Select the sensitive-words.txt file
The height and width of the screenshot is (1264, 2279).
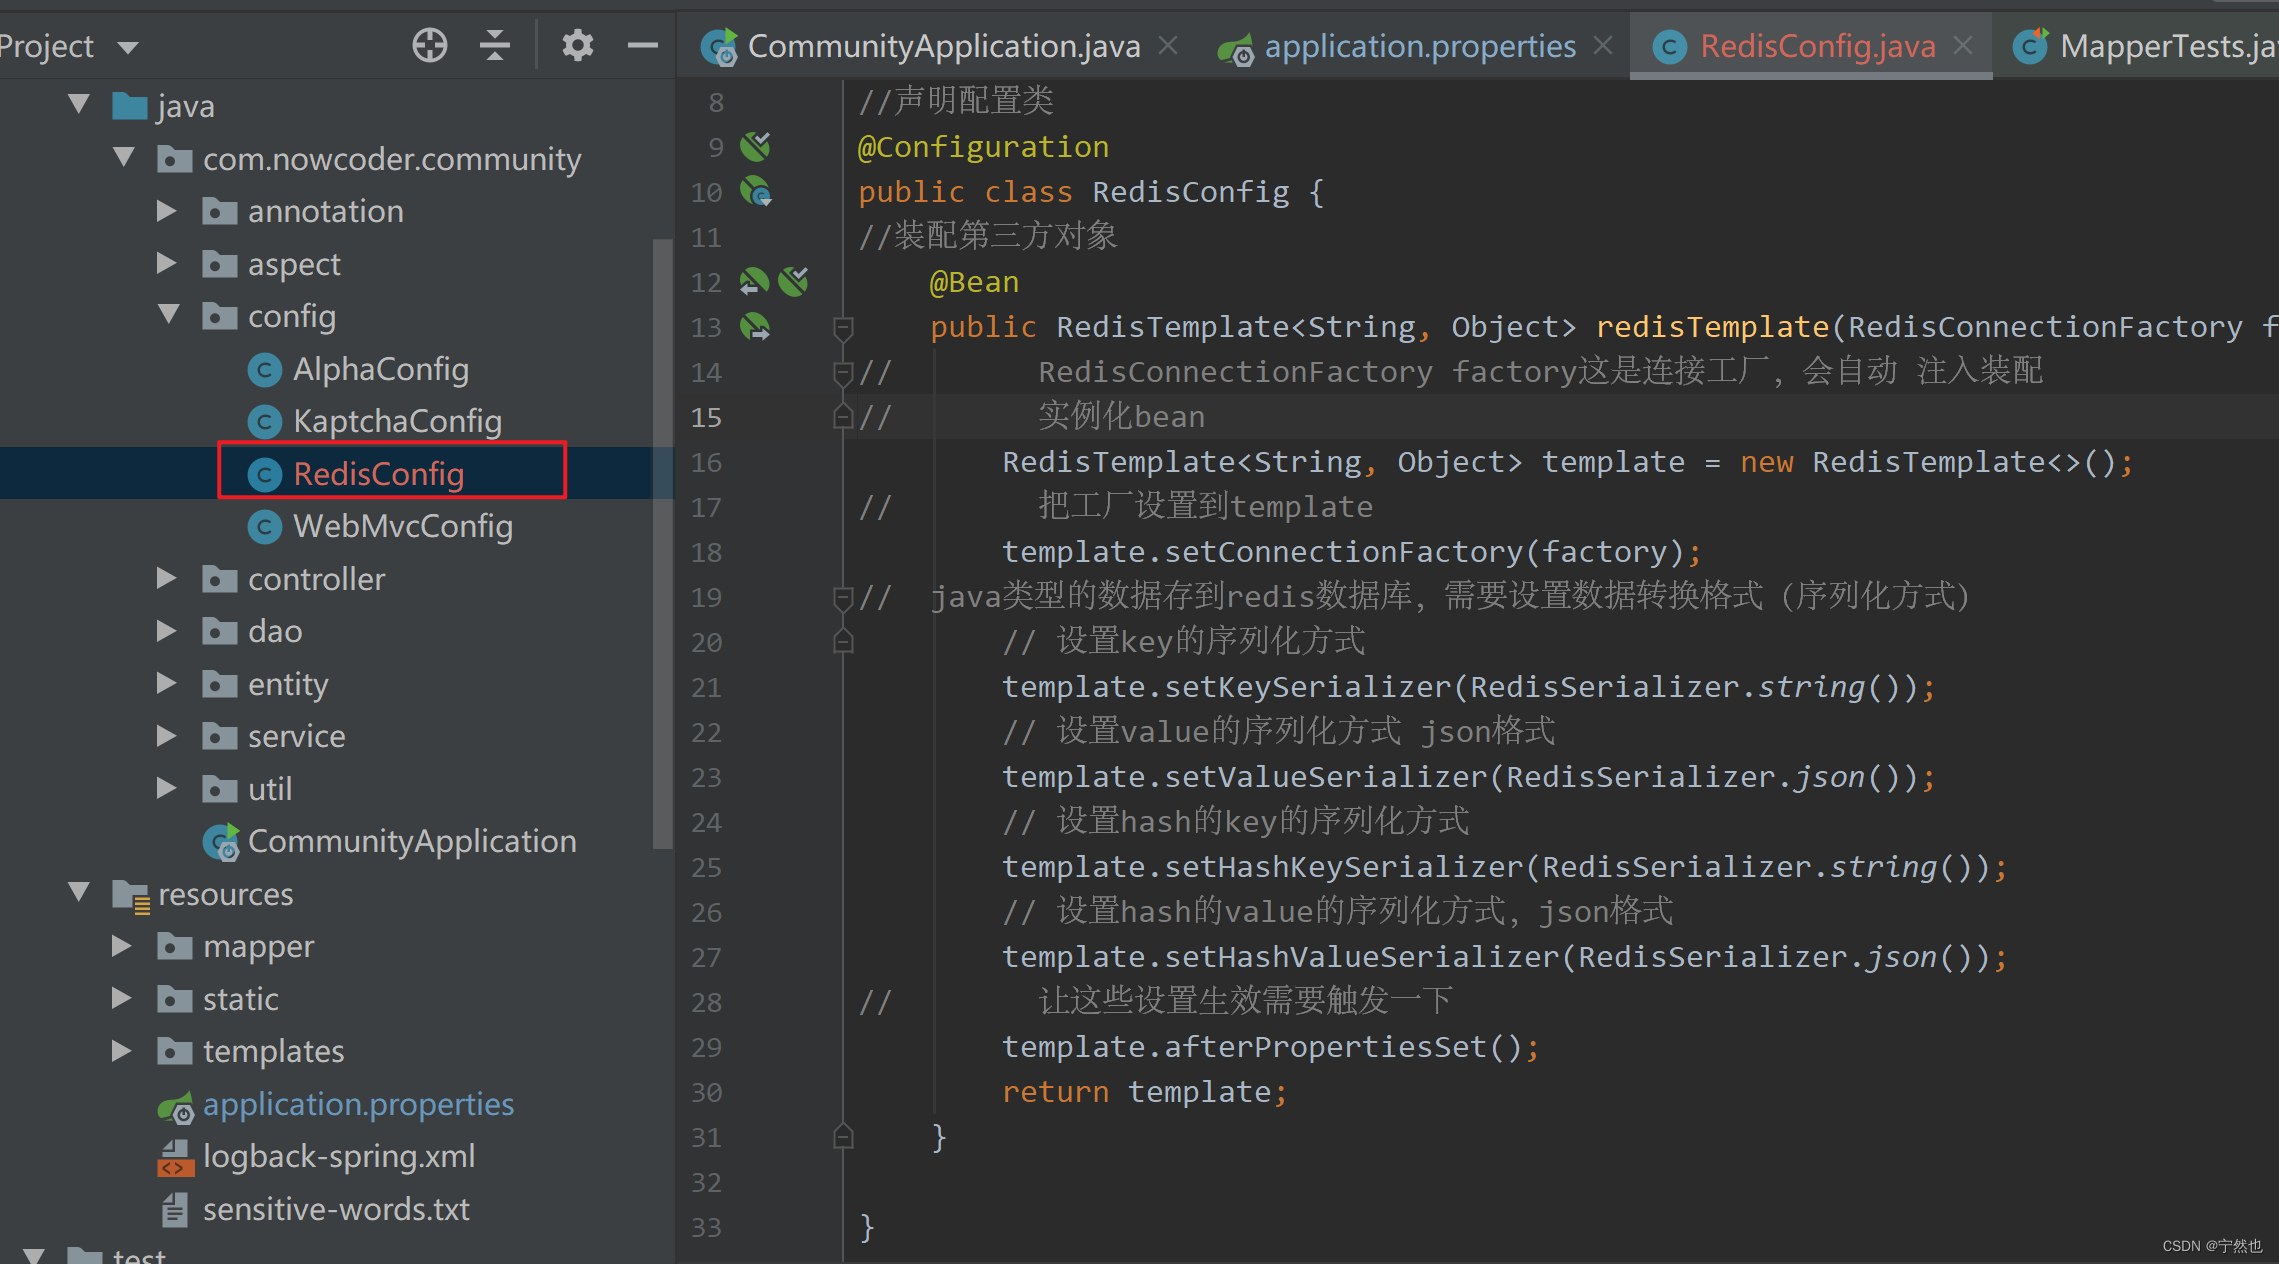pyautogui.click(x=336, y=1209)
